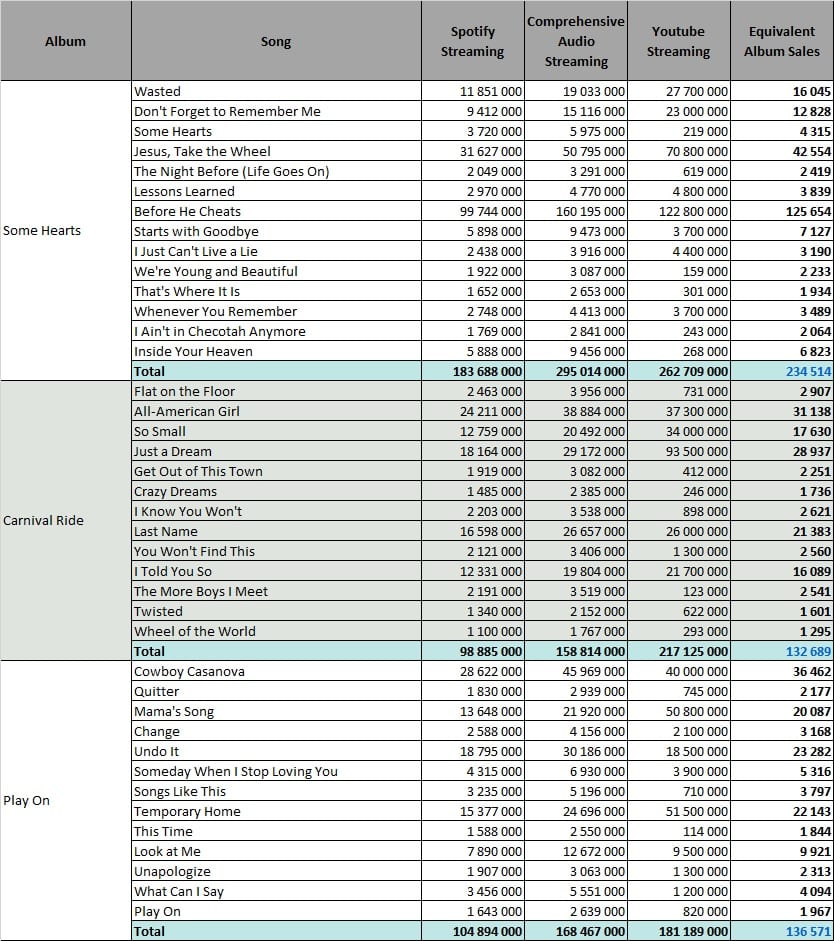Select Spotify value 28 622 000

click(473, 671)
